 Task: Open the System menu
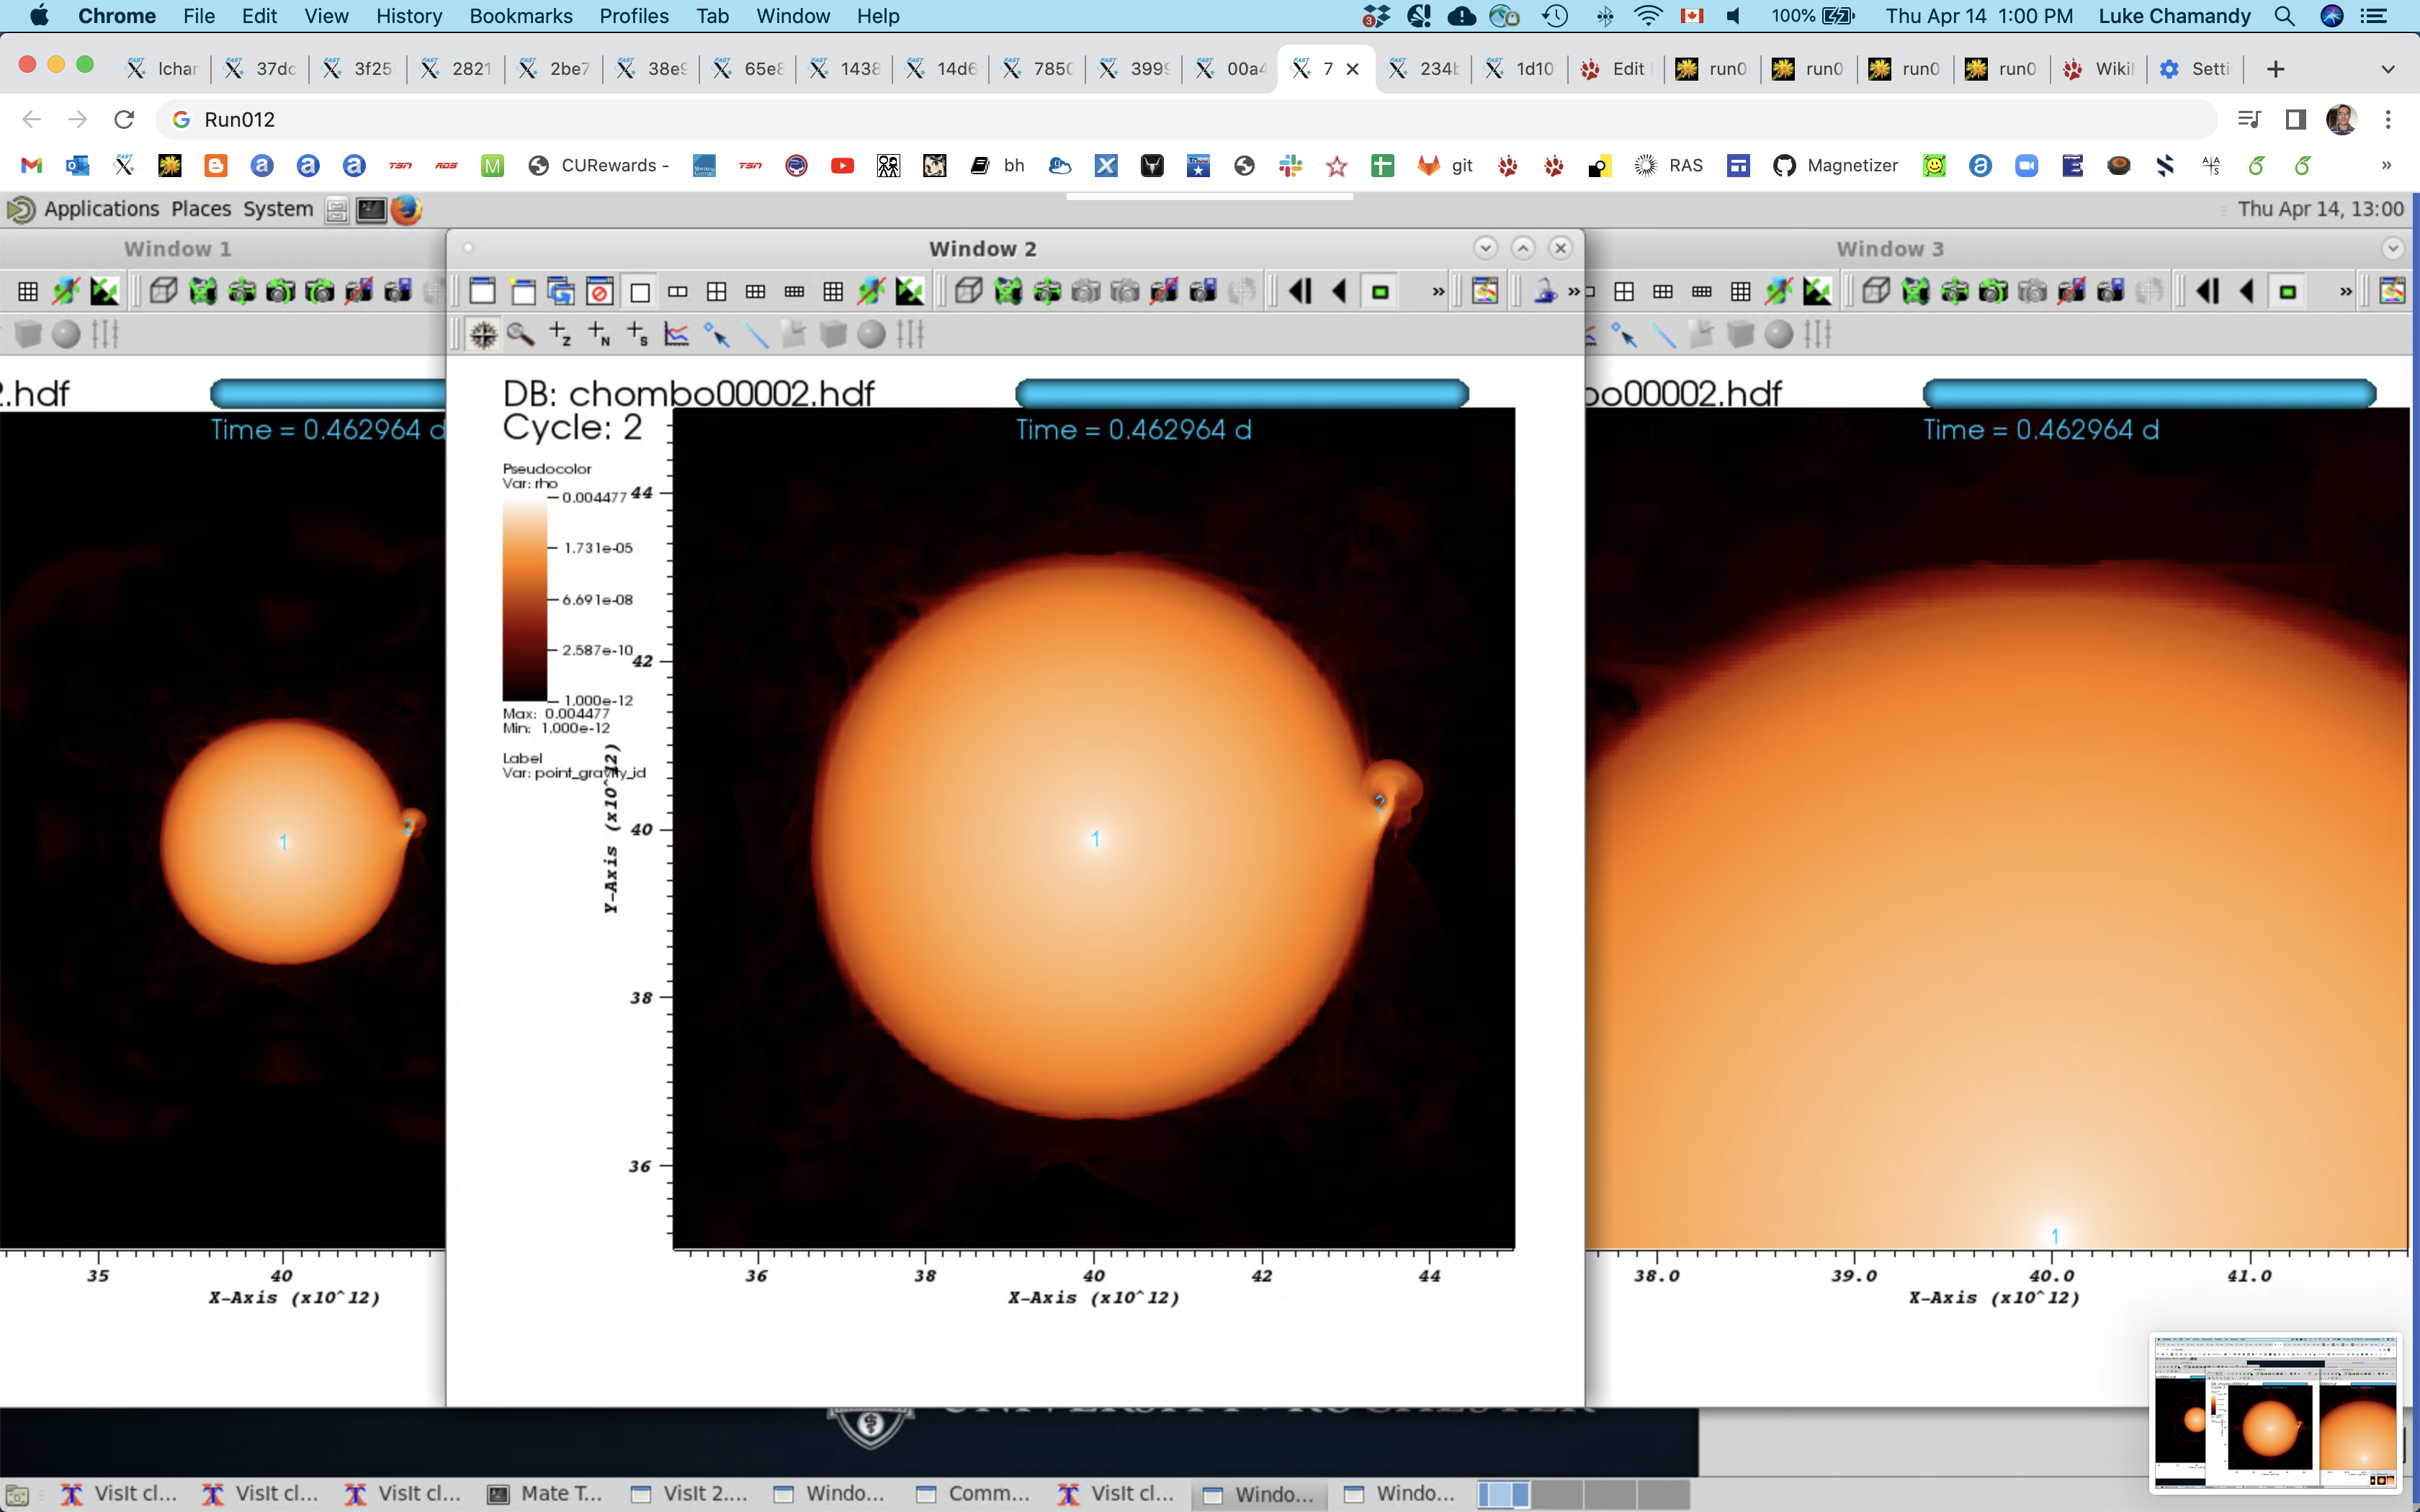278,209
